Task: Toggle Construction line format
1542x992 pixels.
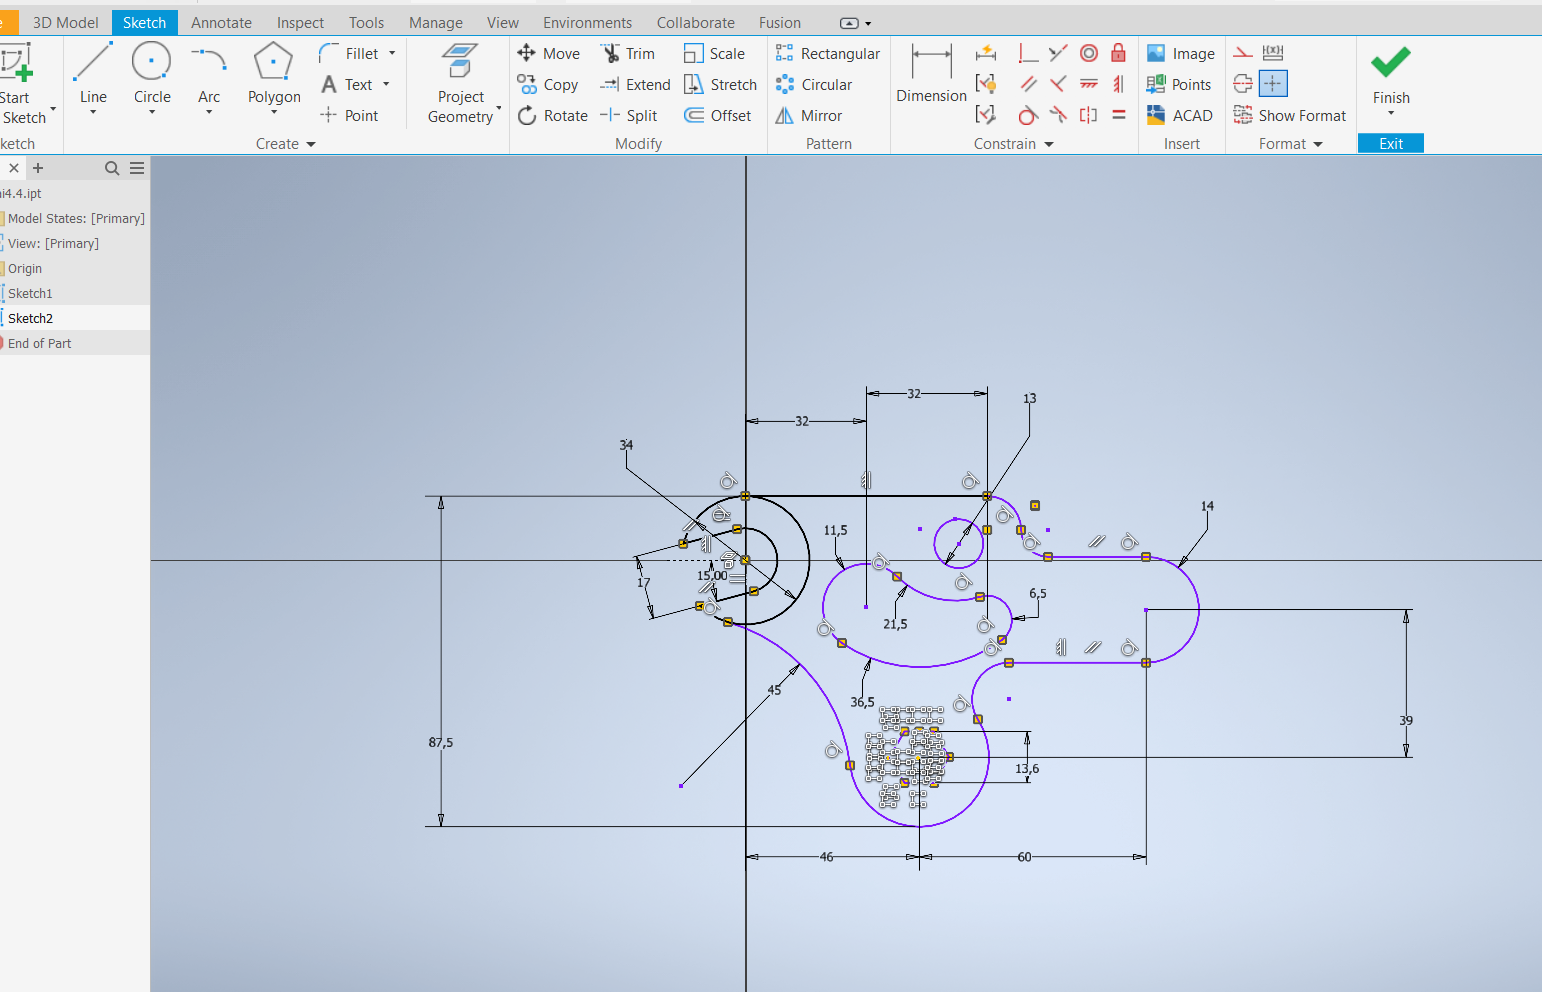Action: click(x=1243, y=53)
